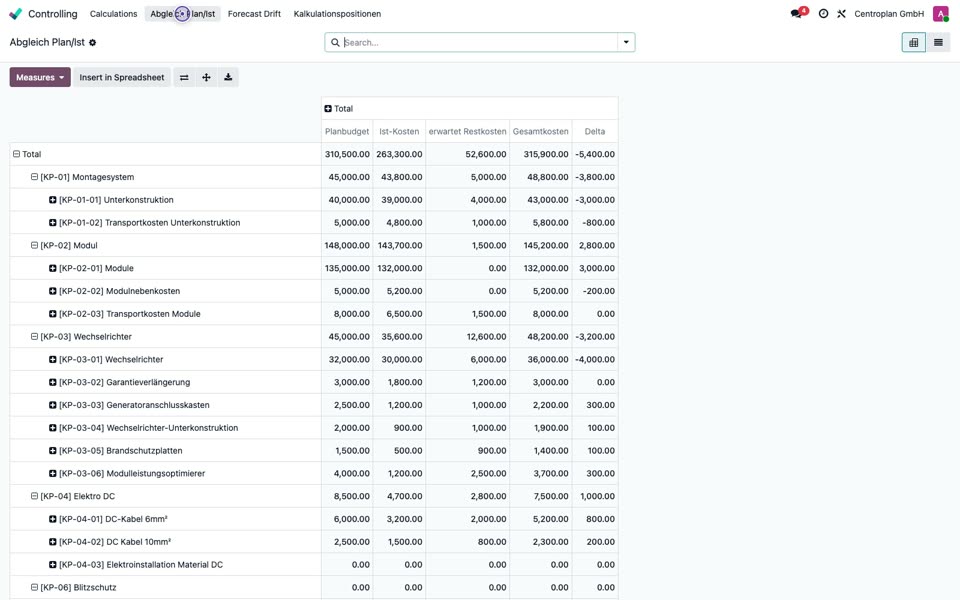The width and height of the screenshot is (960, 600).
Task: Sort by erwartet Restkosten column header
Action: 468,131
